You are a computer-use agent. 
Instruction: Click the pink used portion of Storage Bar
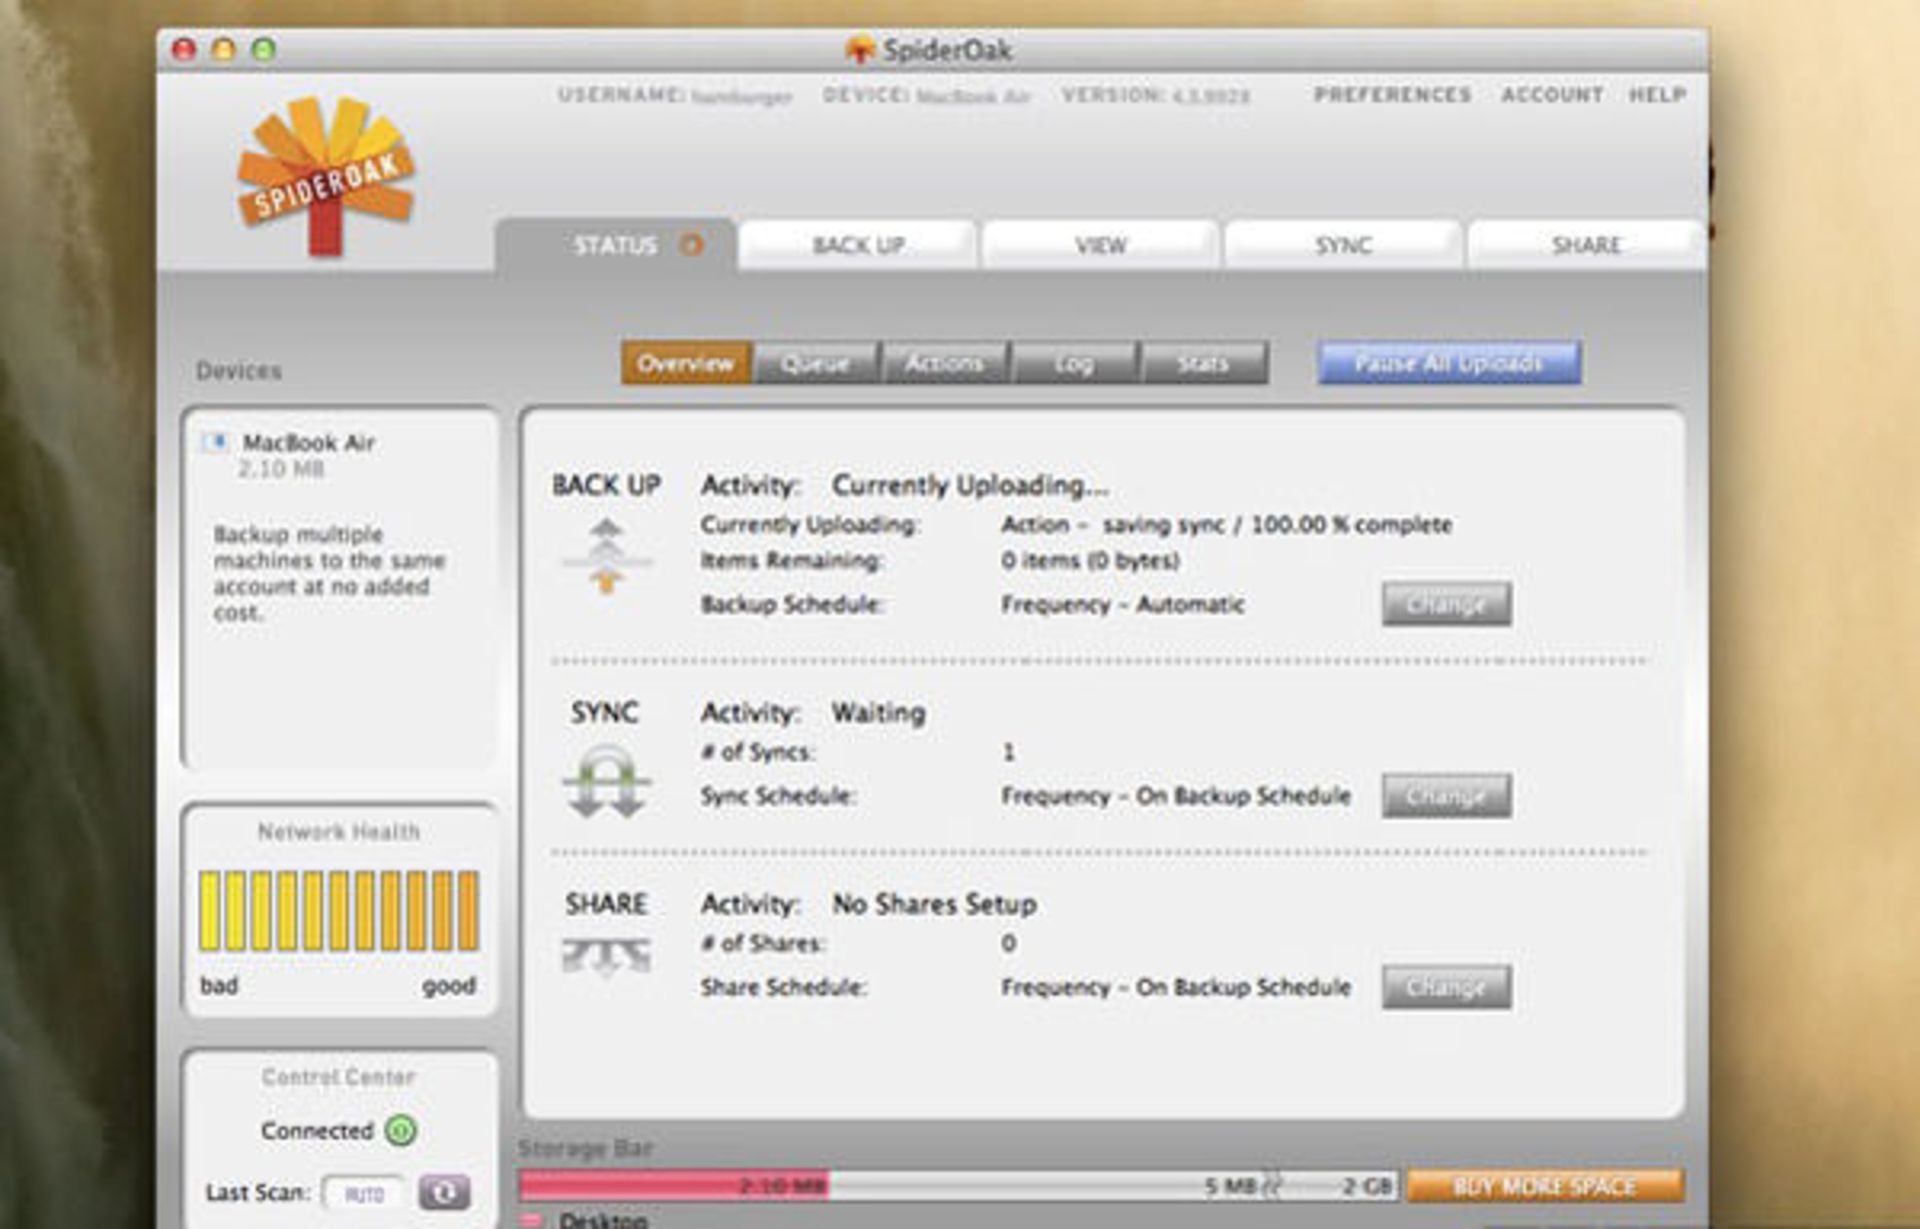pos(674,1186)
